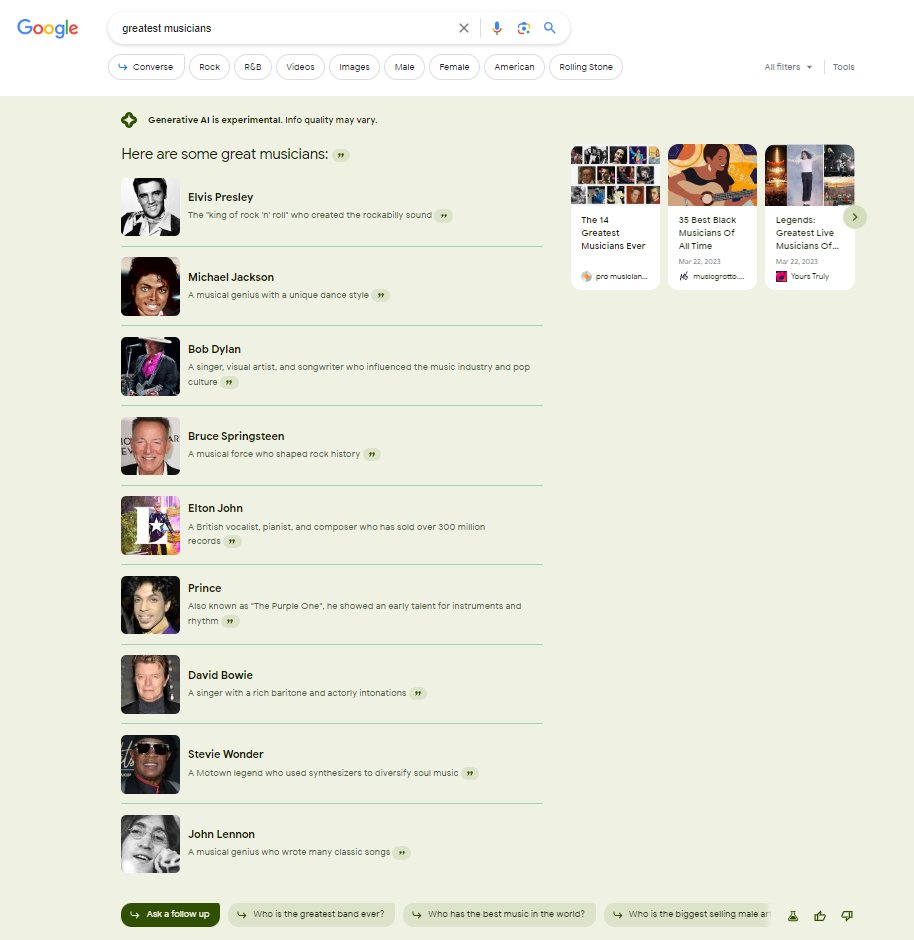Click Elvis Presley's photo thumbnail
The width and height of the screenshot is (914, 940).
point(150,207)
